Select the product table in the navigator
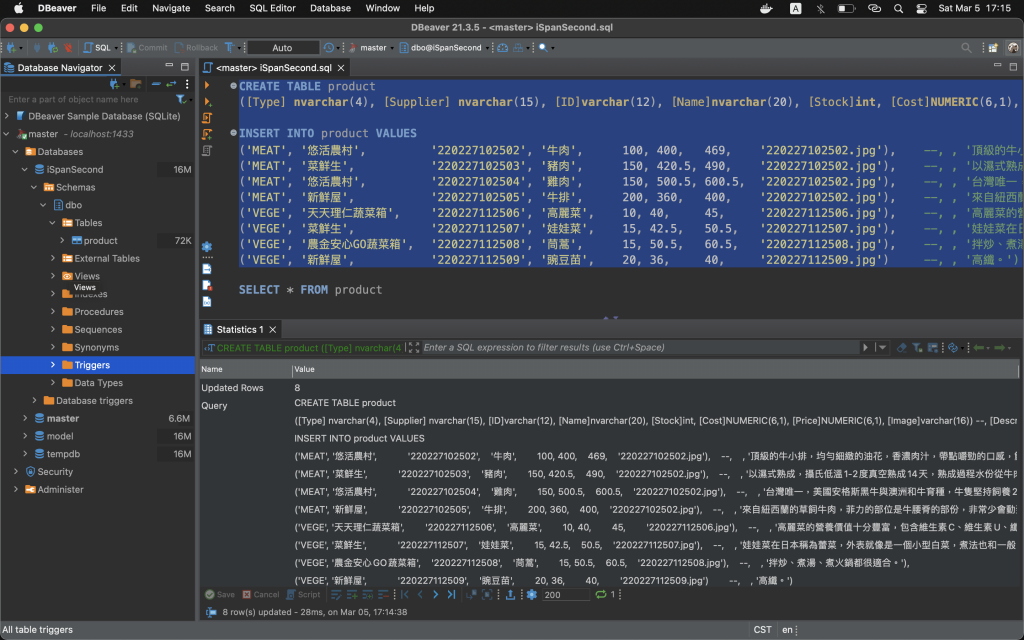The image size is (1024, 640). click(100, 240)
